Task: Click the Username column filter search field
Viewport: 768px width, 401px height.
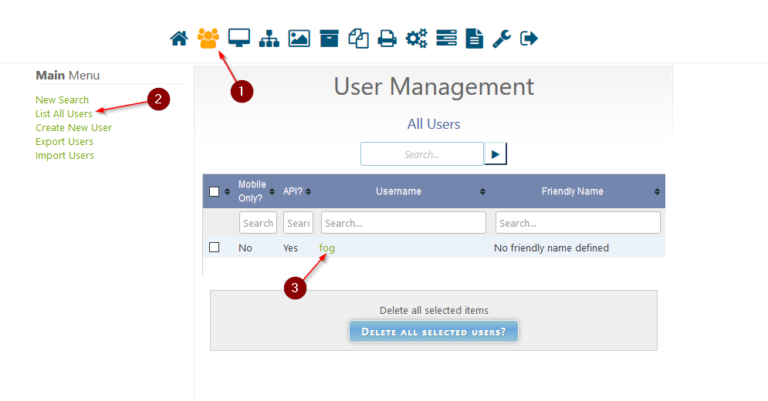Action: click(403, 223)
